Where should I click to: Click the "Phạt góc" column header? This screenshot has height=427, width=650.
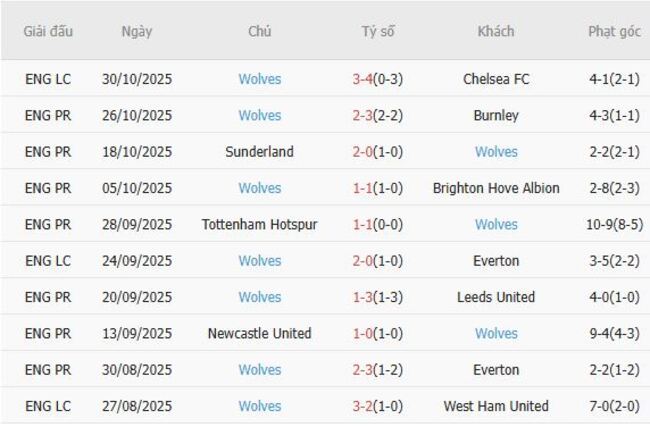(x=613, y=31)
